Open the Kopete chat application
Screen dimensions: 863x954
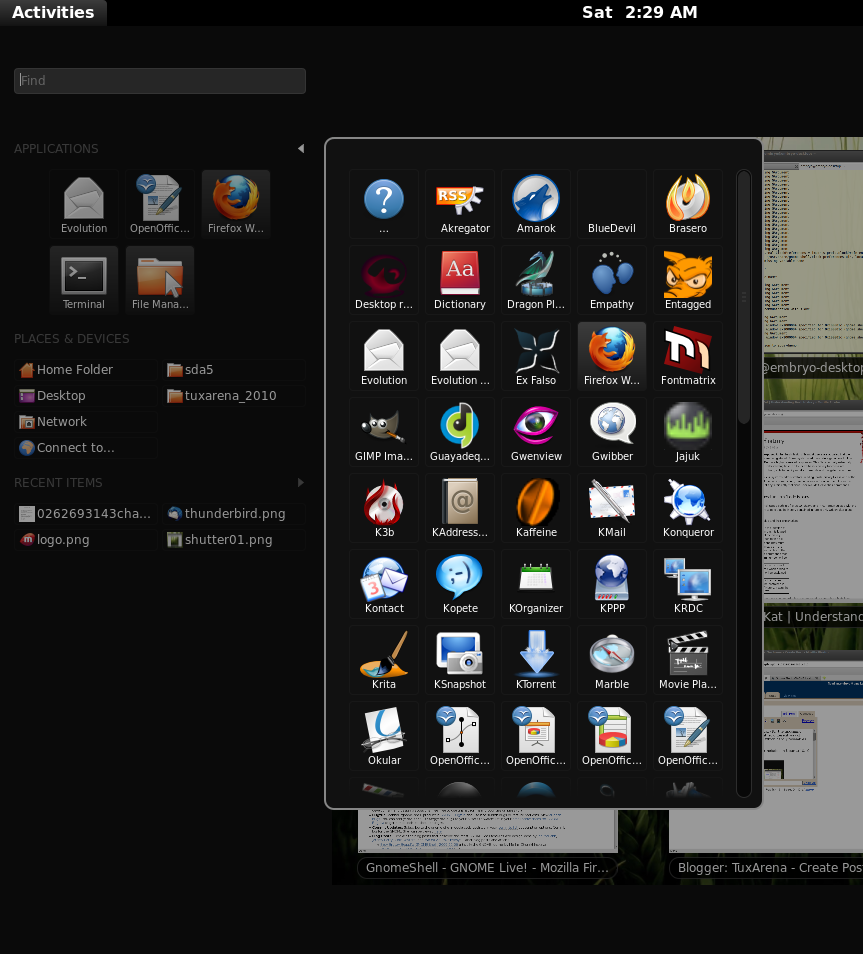(x=460, y=583)
